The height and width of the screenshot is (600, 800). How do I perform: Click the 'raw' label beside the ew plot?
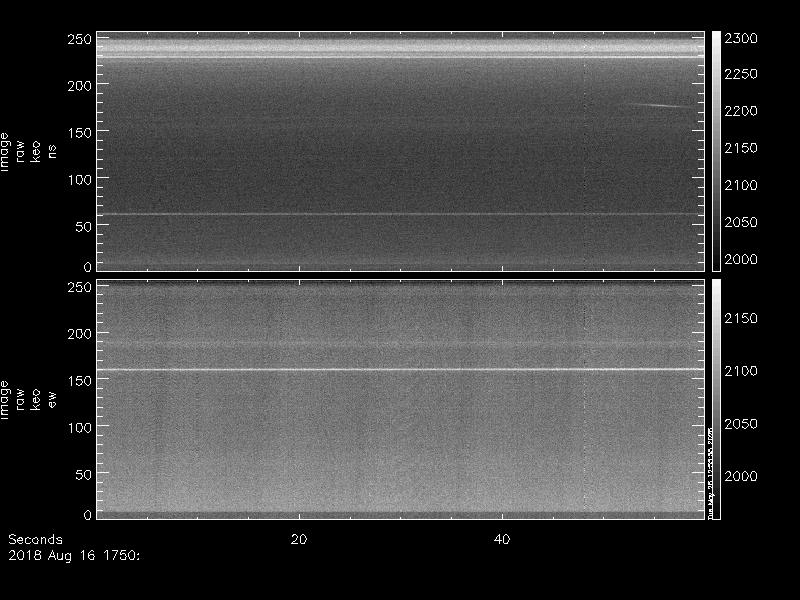click(x=20, y=399)
